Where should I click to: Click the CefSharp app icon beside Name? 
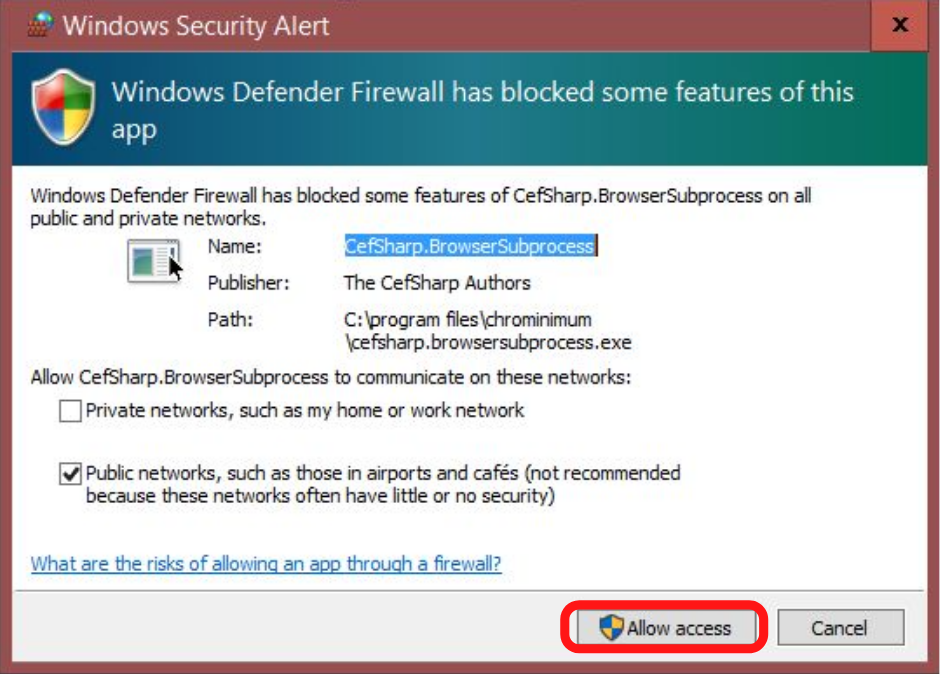click(154, 261)
